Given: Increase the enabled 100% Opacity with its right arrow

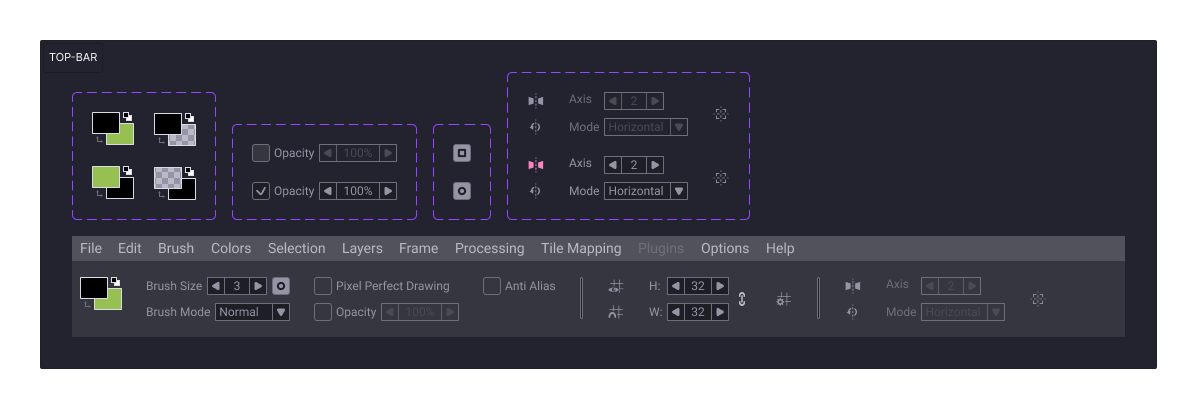Looking at the screenshot, I should coord(388,191).
